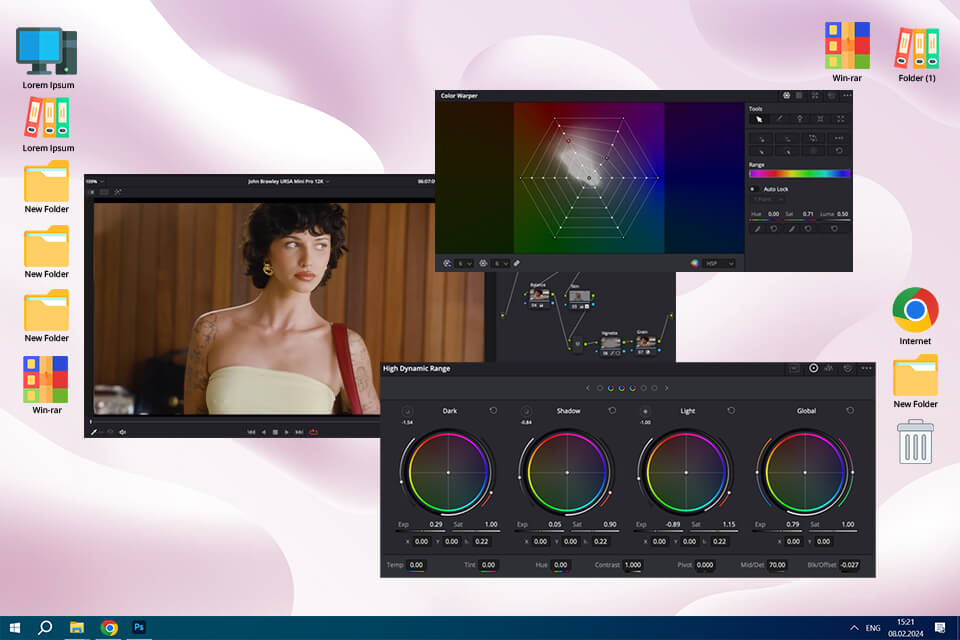Toggle the Shadow zone enable circle

(x=526, y=411)
